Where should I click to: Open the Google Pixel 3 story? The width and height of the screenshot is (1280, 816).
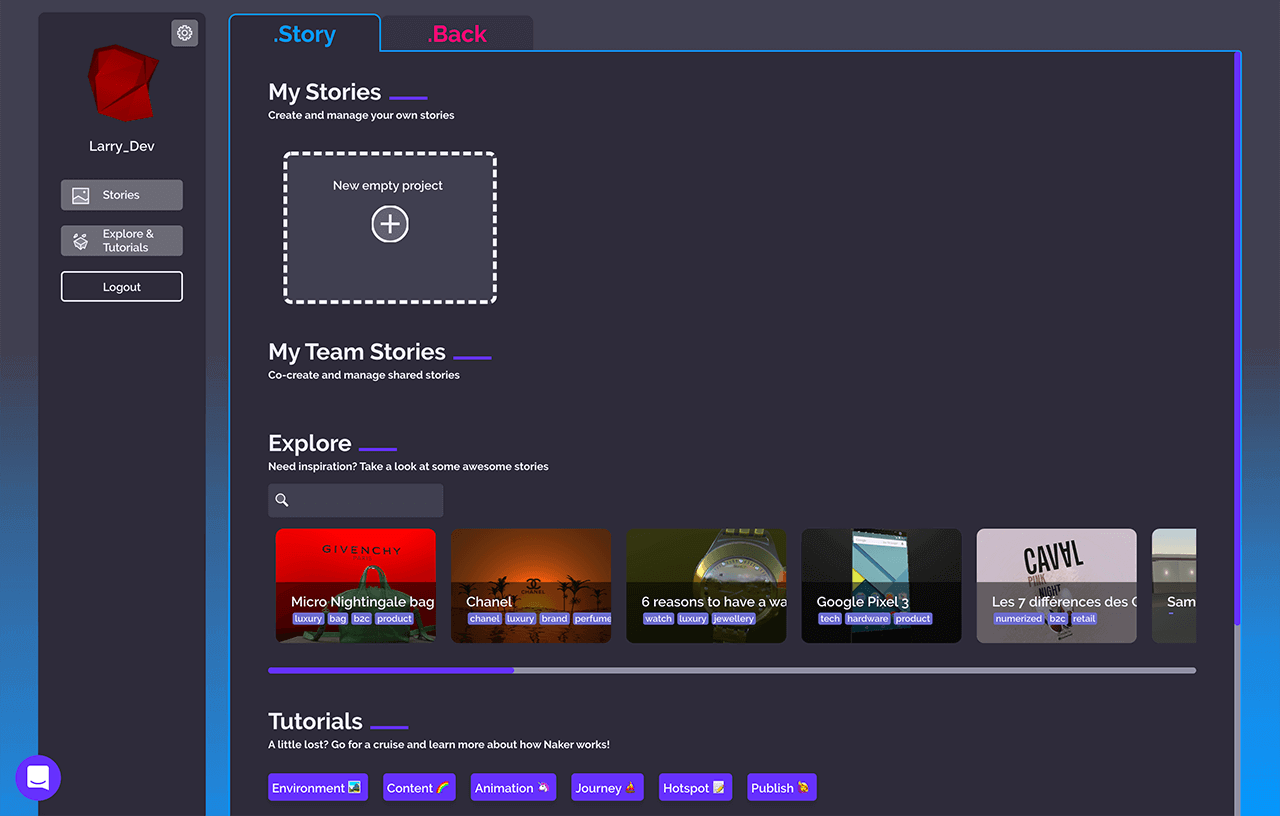[881, 585]
